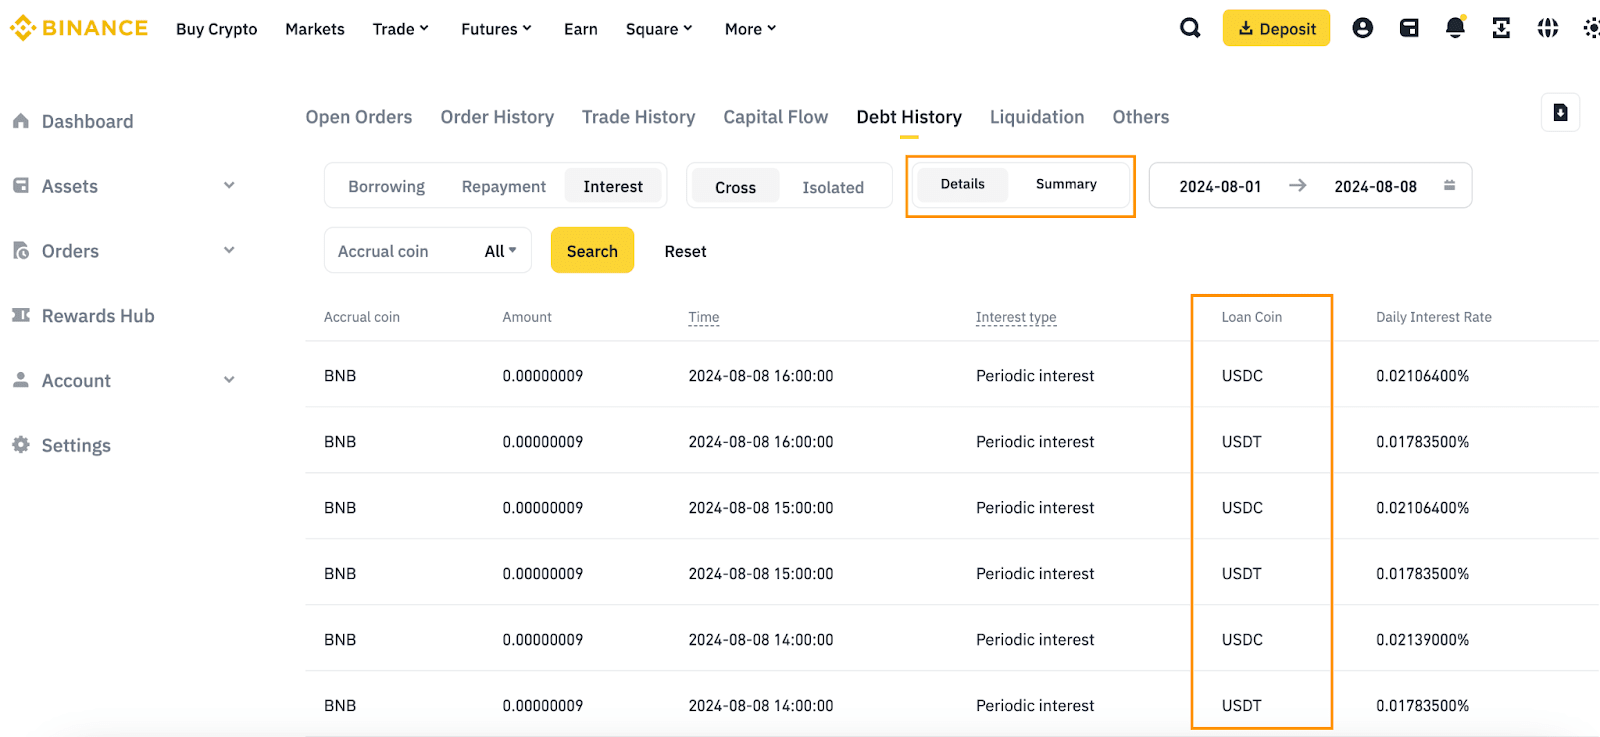The height and width of the screenshot is (737, 1600).
Task: Click the Binance logo
Action: (x=79, y=28)
